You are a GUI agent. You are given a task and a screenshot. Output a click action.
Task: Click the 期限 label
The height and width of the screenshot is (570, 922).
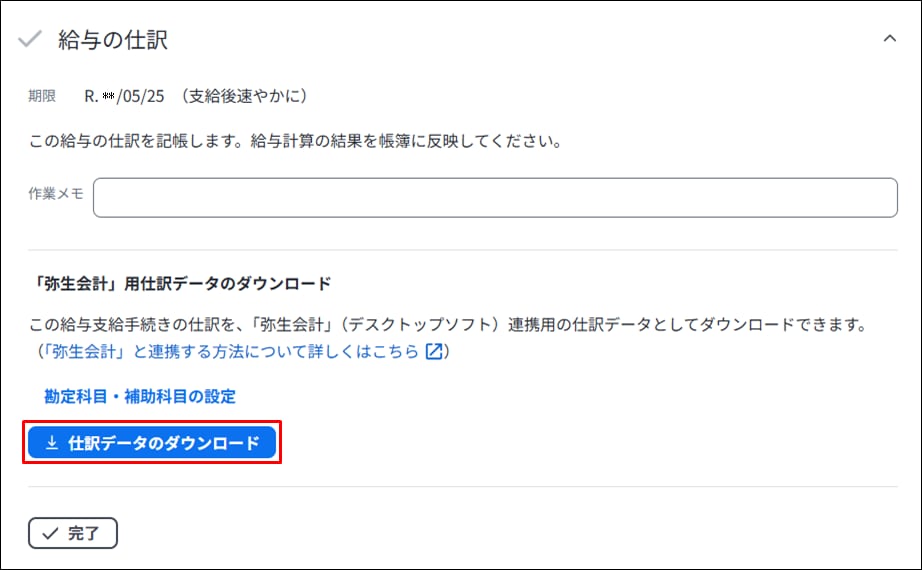42,96
